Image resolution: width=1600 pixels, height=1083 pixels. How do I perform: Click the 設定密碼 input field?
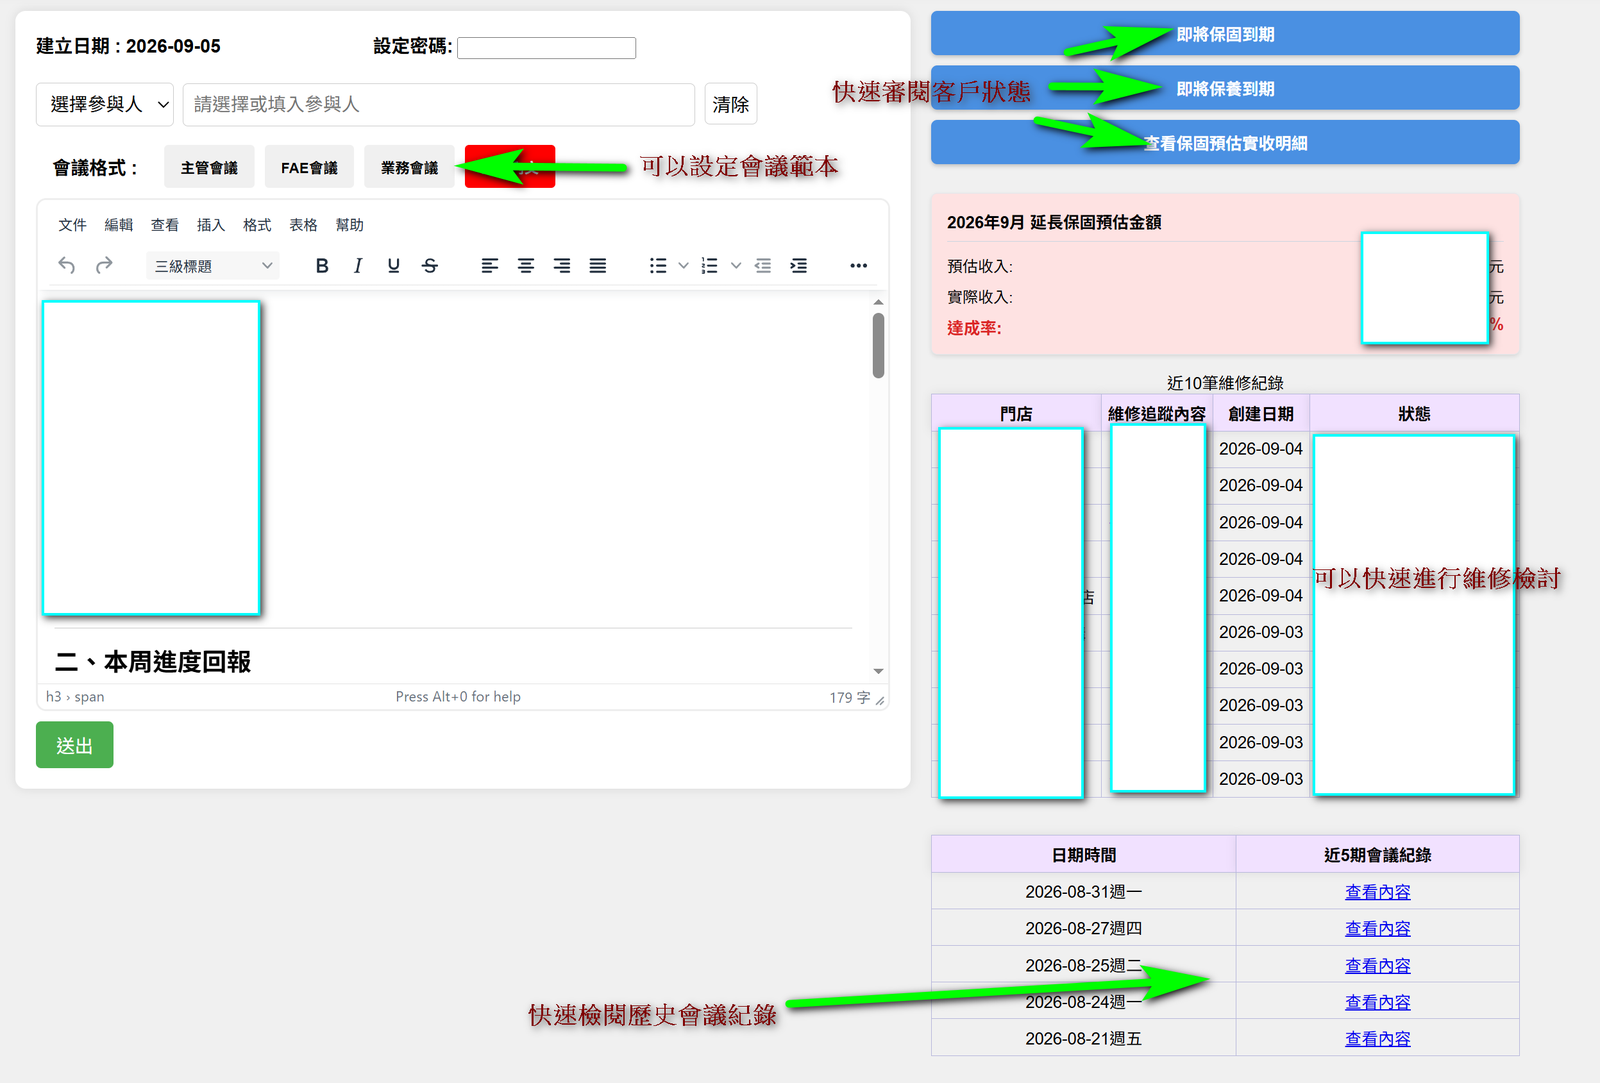tap(547, 47)
